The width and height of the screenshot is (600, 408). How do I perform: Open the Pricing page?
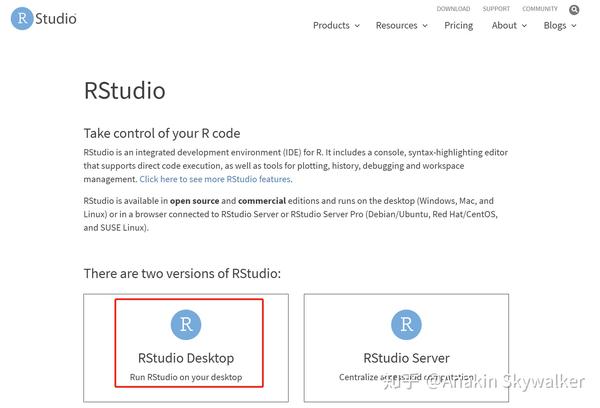click(x=458, y=25)
